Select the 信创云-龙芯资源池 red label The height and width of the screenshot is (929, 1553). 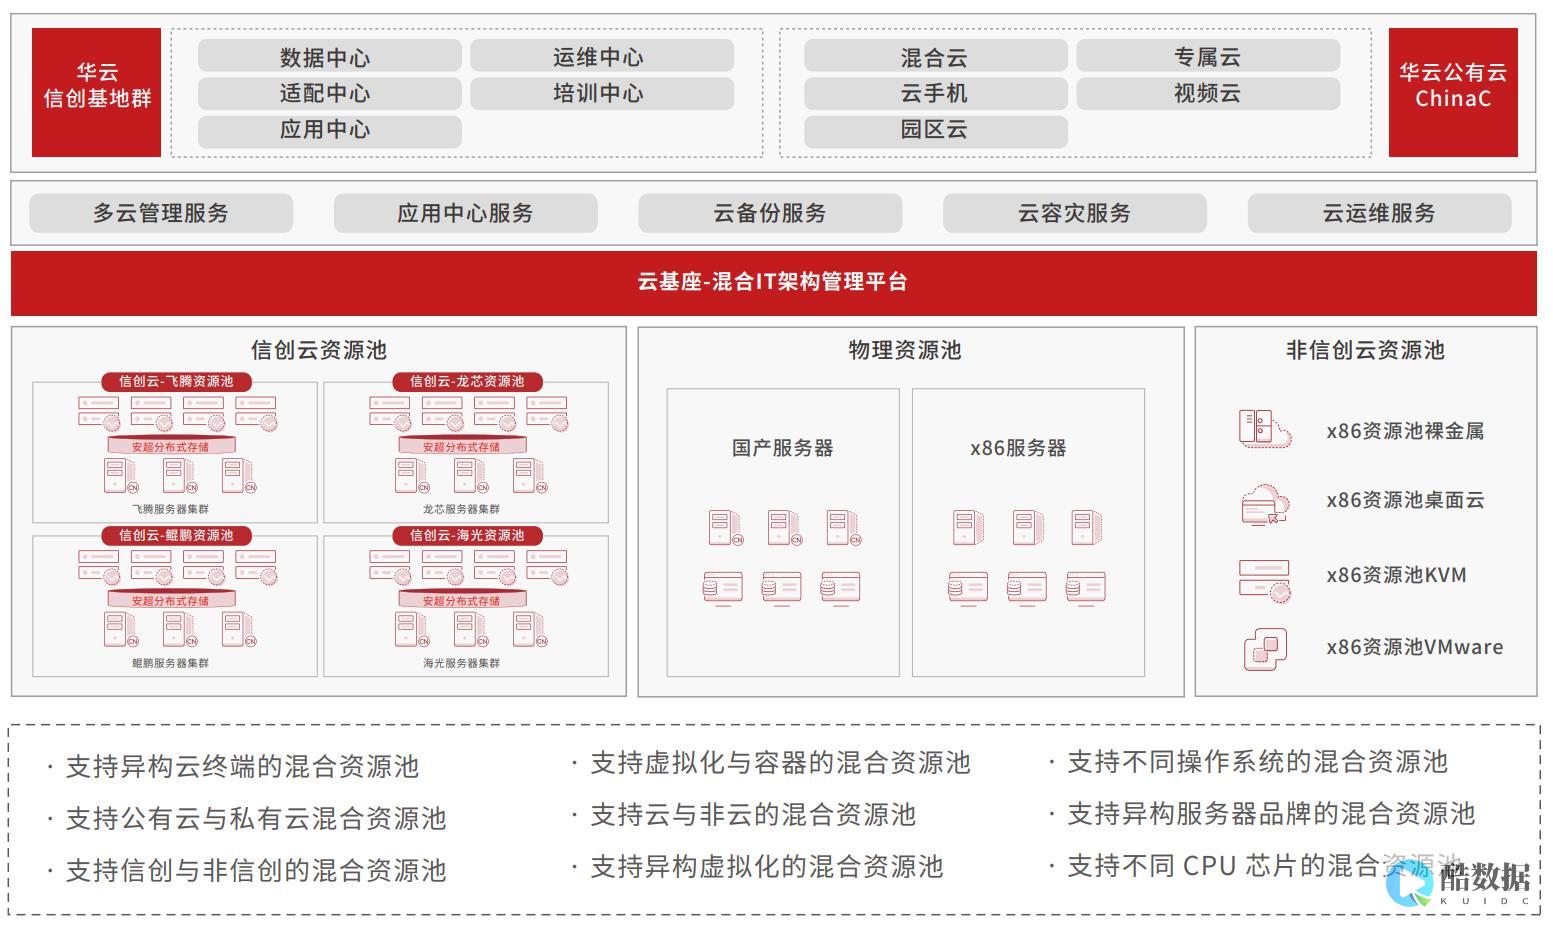tap(467, 381)
